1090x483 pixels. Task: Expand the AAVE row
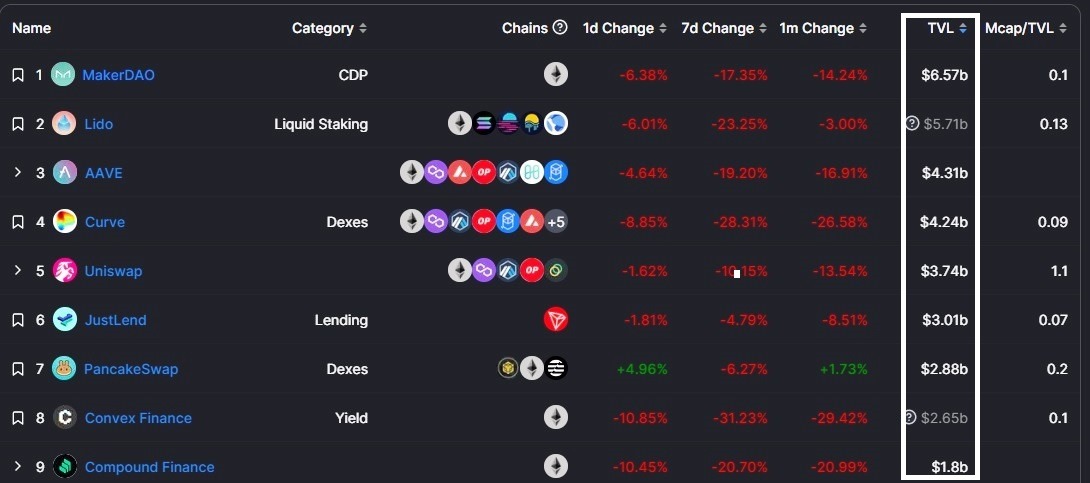[x=18, y=173]
